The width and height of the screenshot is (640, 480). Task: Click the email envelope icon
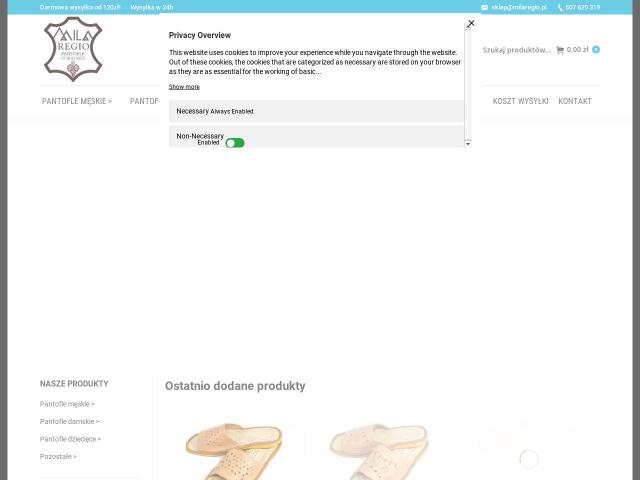(x=484, y=7)
